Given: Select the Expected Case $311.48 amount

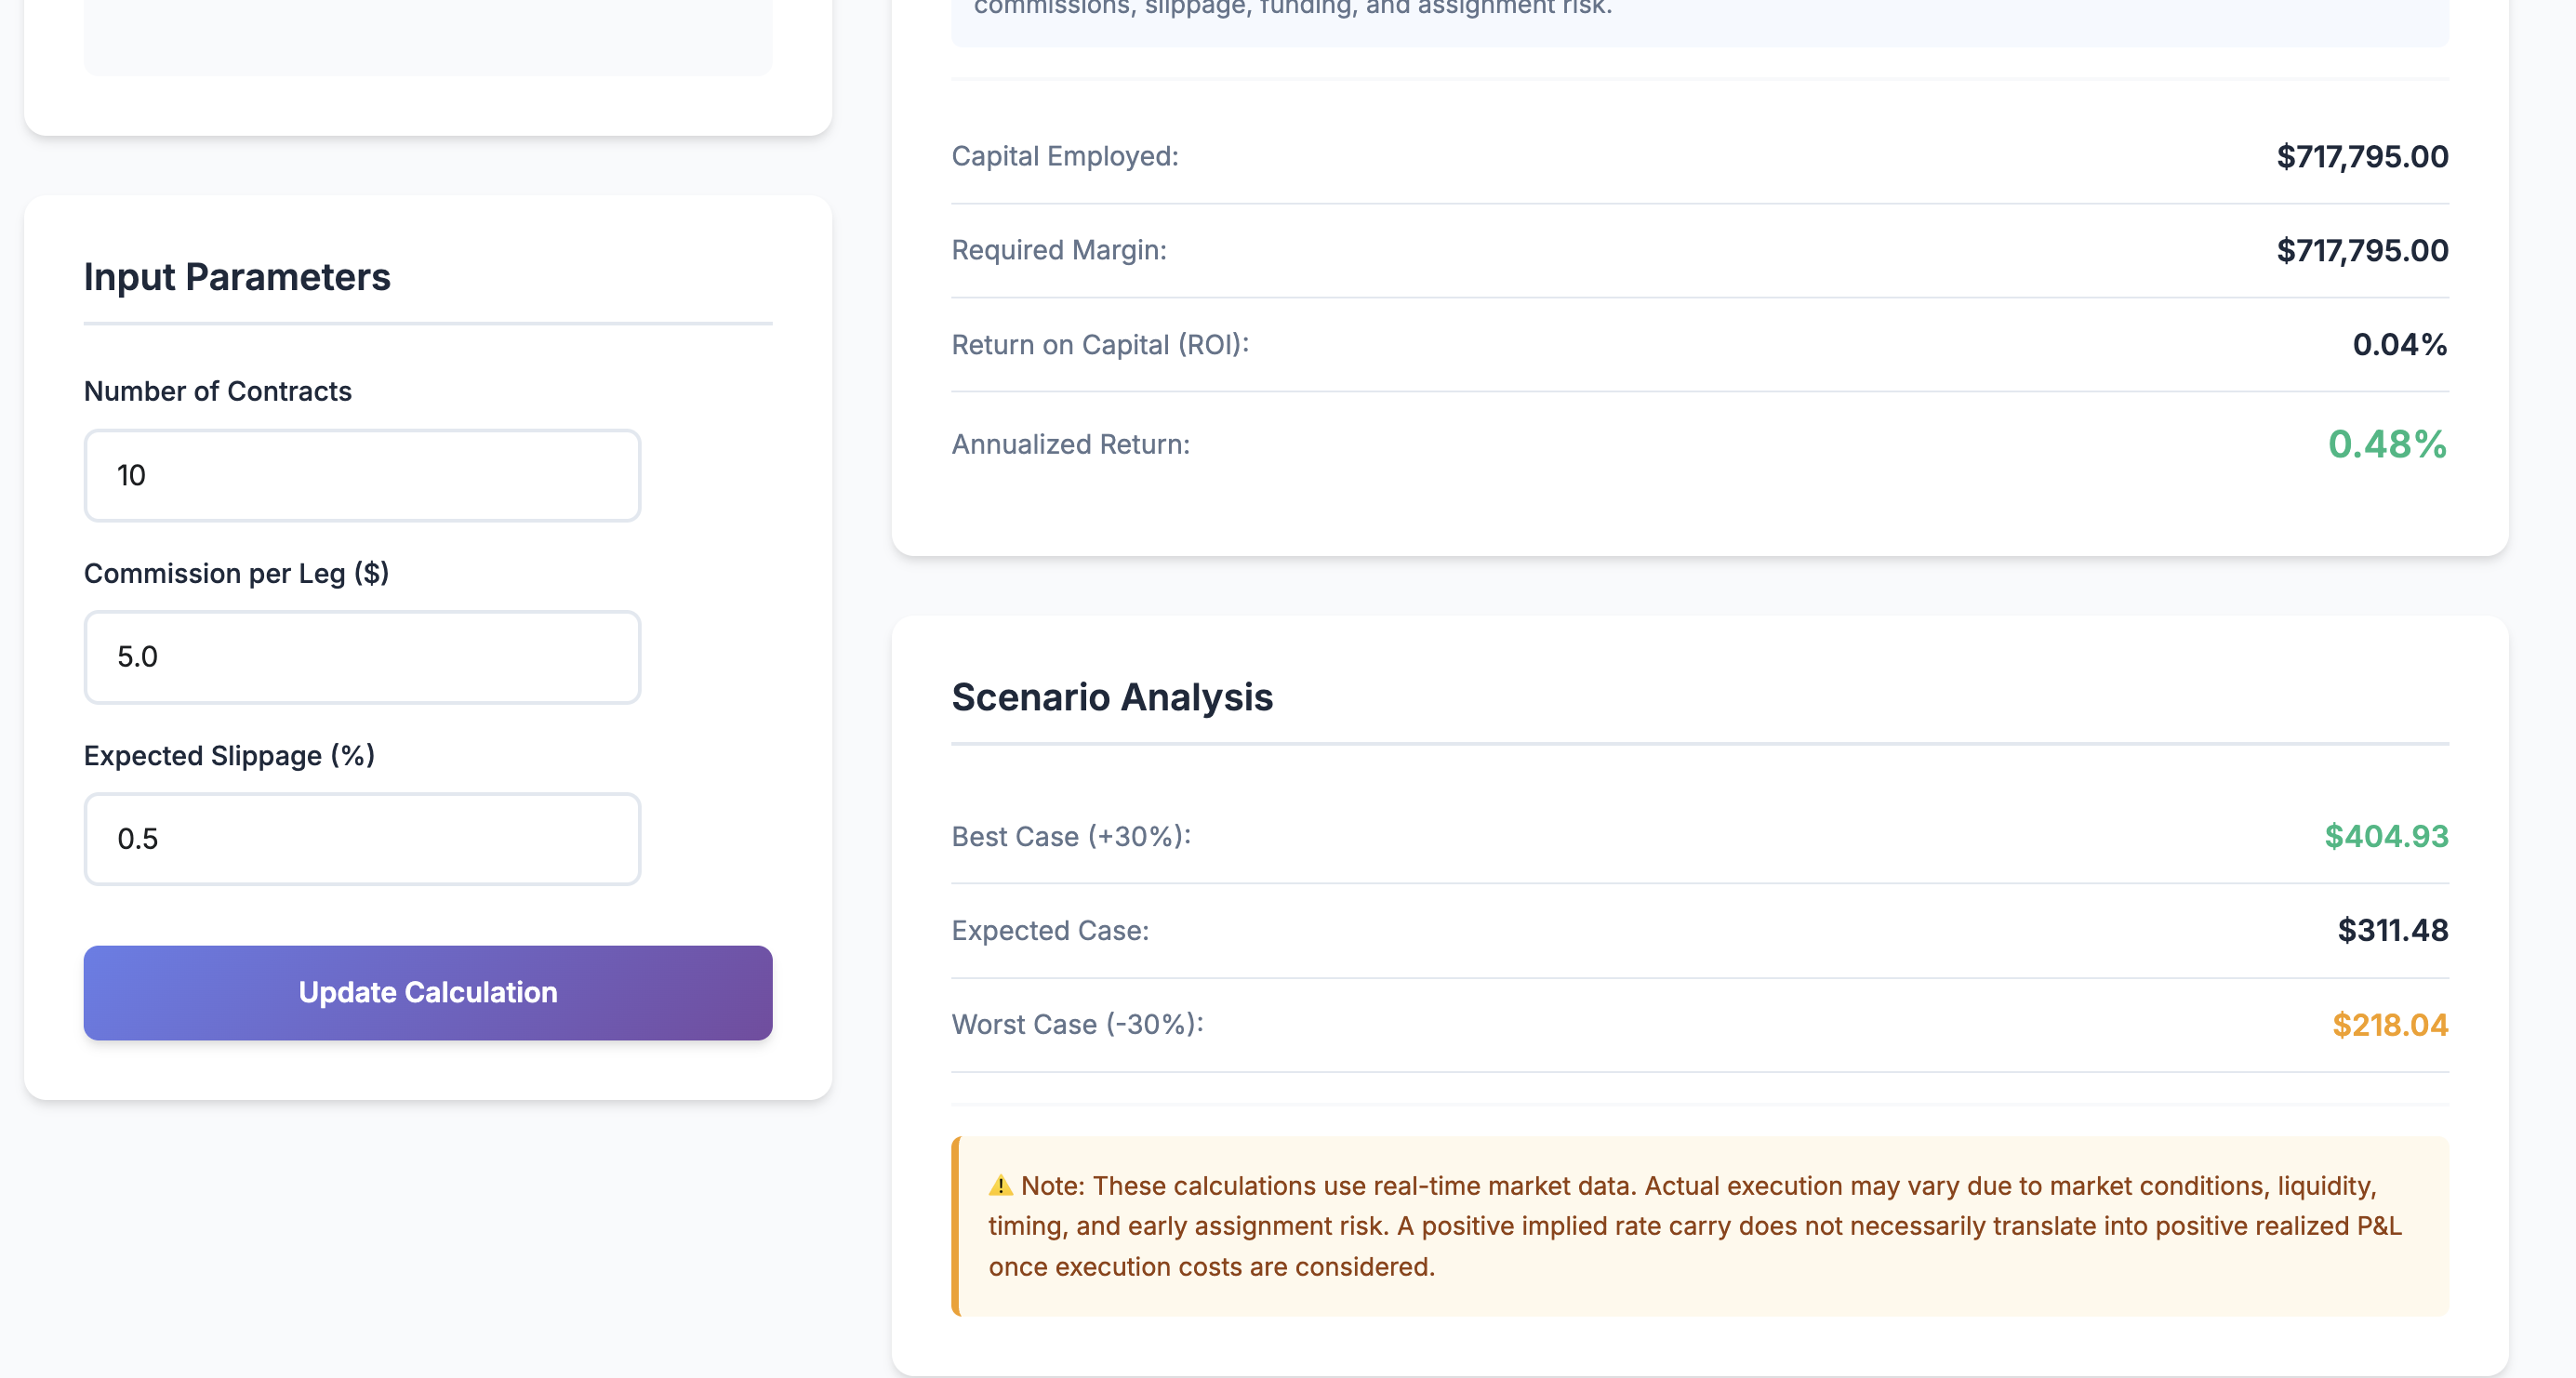Looking at the screenshot, I should click(2392, 930).
